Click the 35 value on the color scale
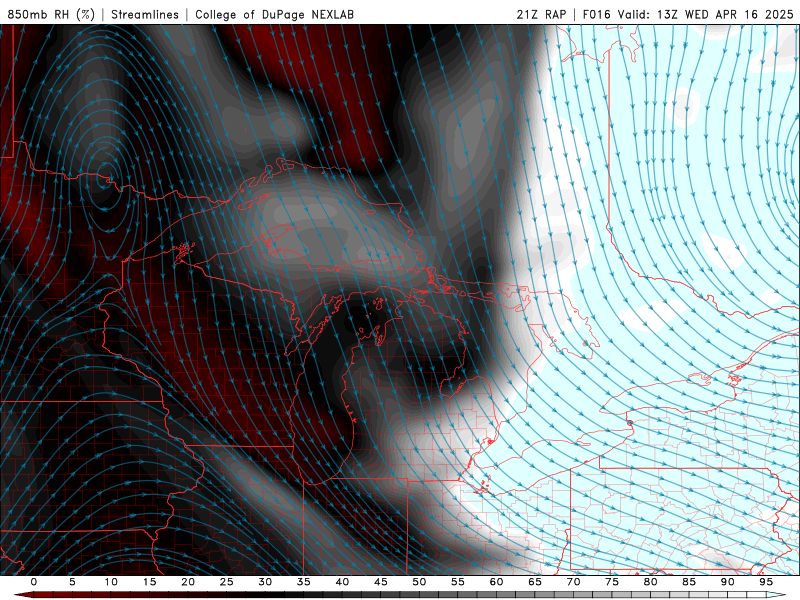 (304, 582)
